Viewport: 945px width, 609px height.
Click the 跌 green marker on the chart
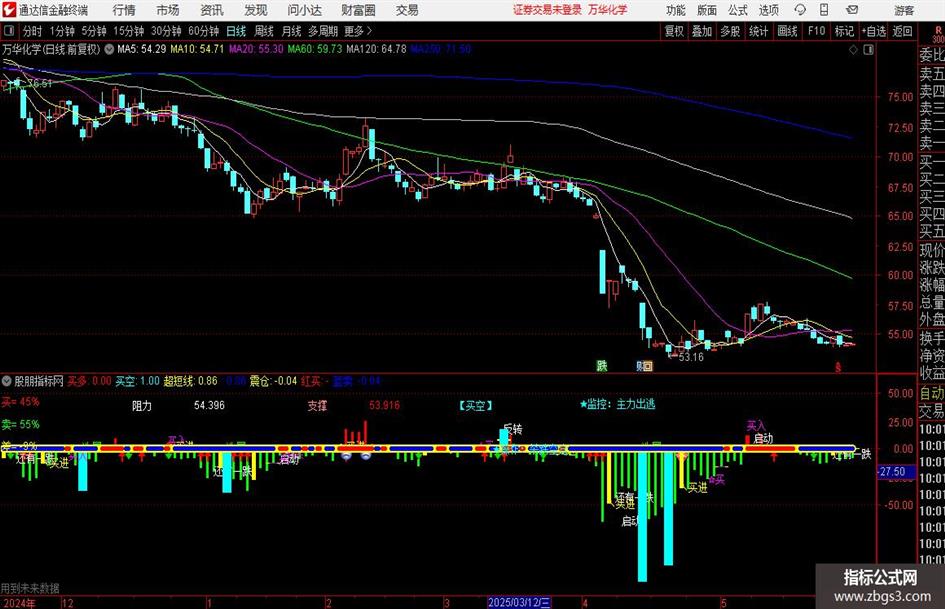(x=601, y=365)
